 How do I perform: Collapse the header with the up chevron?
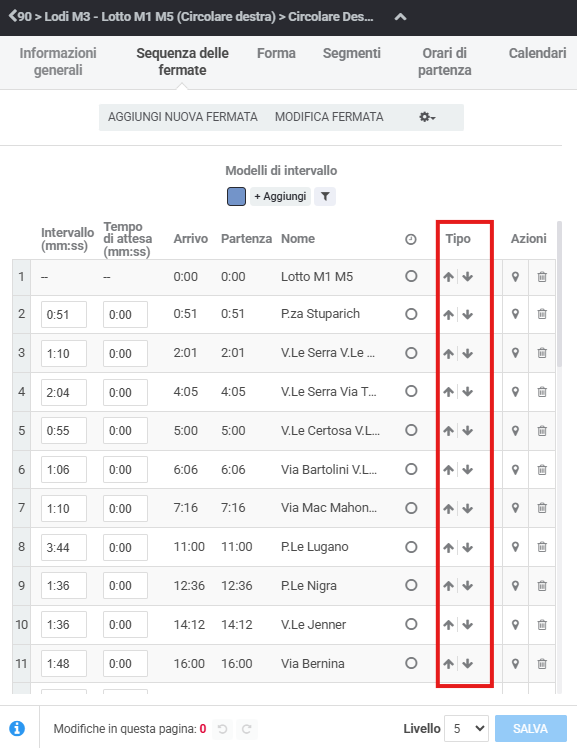click(401, 17)
